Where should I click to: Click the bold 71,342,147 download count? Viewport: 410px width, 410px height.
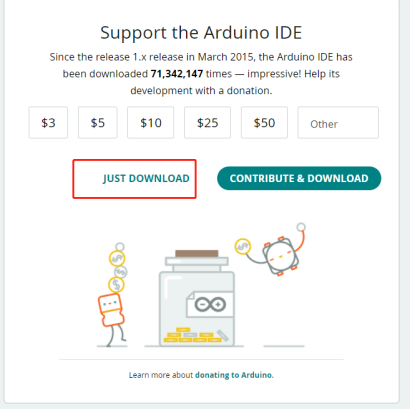pos(177,74)
